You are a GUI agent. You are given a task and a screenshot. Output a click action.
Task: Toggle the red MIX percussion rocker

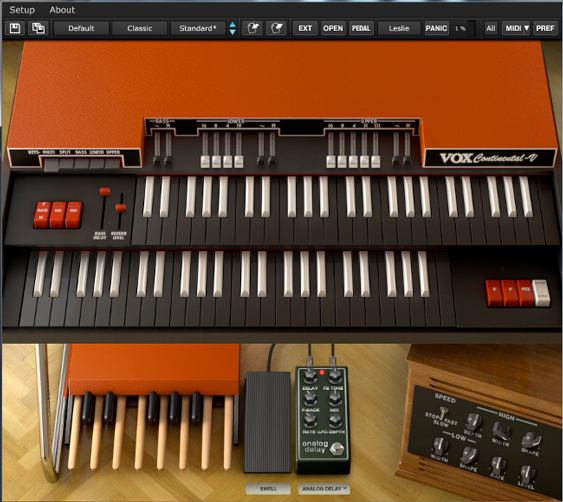(526, 293)
